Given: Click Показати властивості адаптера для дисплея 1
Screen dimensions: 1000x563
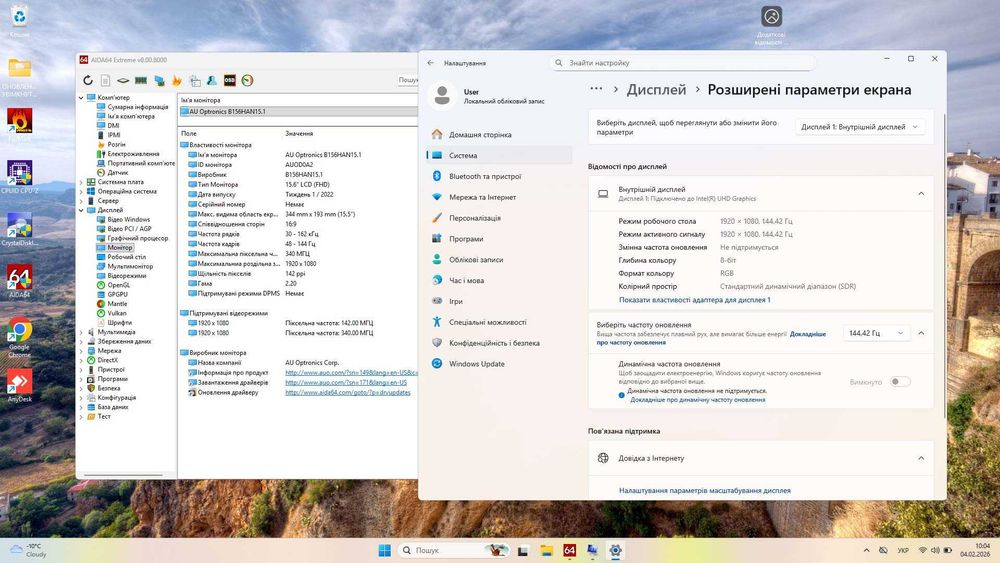Looking at the screenshot, I should tap(695, 300).
